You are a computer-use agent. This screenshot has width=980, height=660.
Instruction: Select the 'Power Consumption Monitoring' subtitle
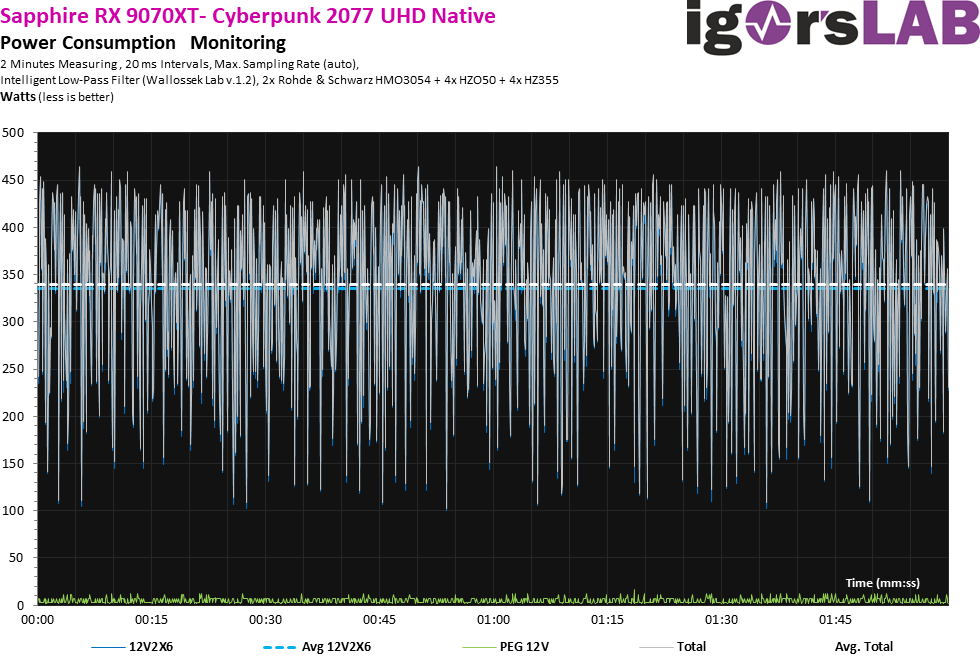coord(143,43)
